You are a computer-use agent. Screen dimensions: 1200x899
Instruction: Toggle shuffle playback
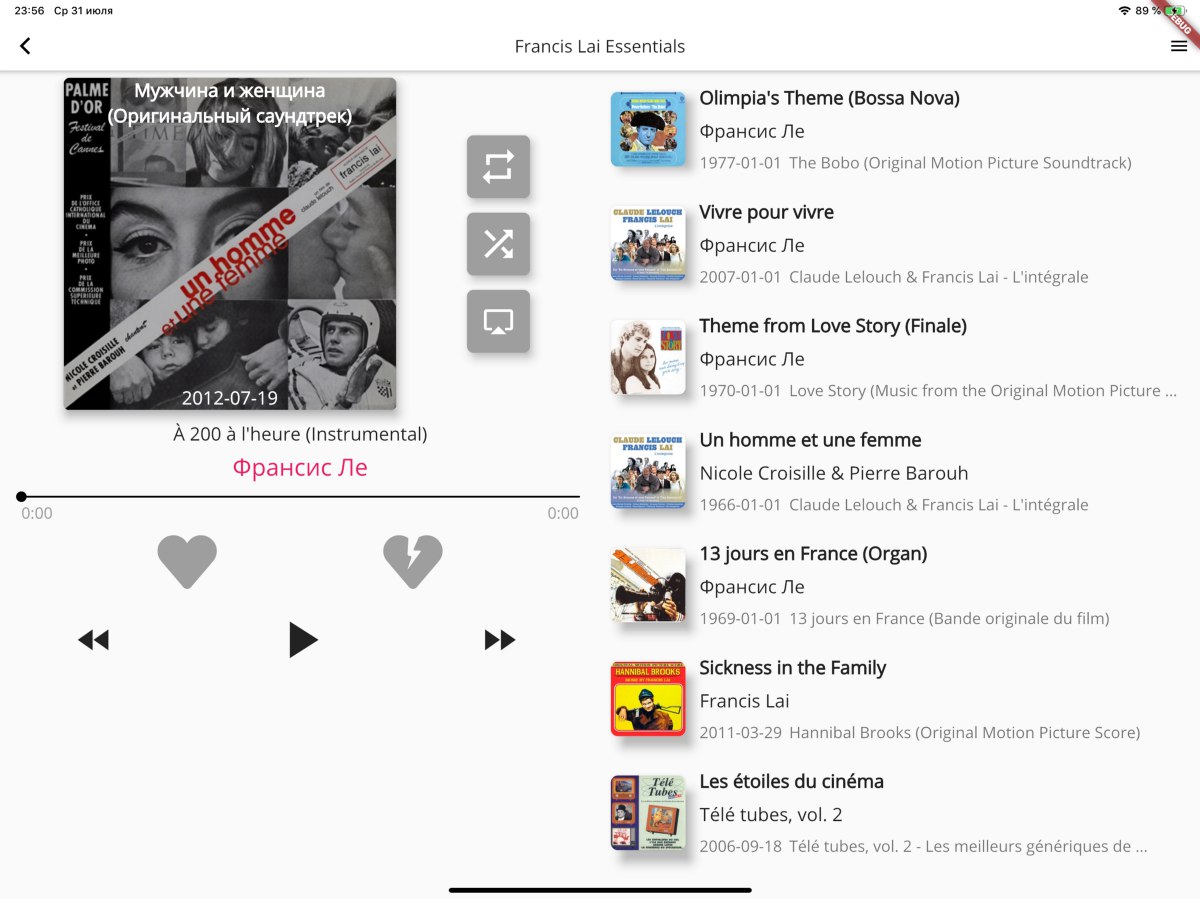(498, 244)
